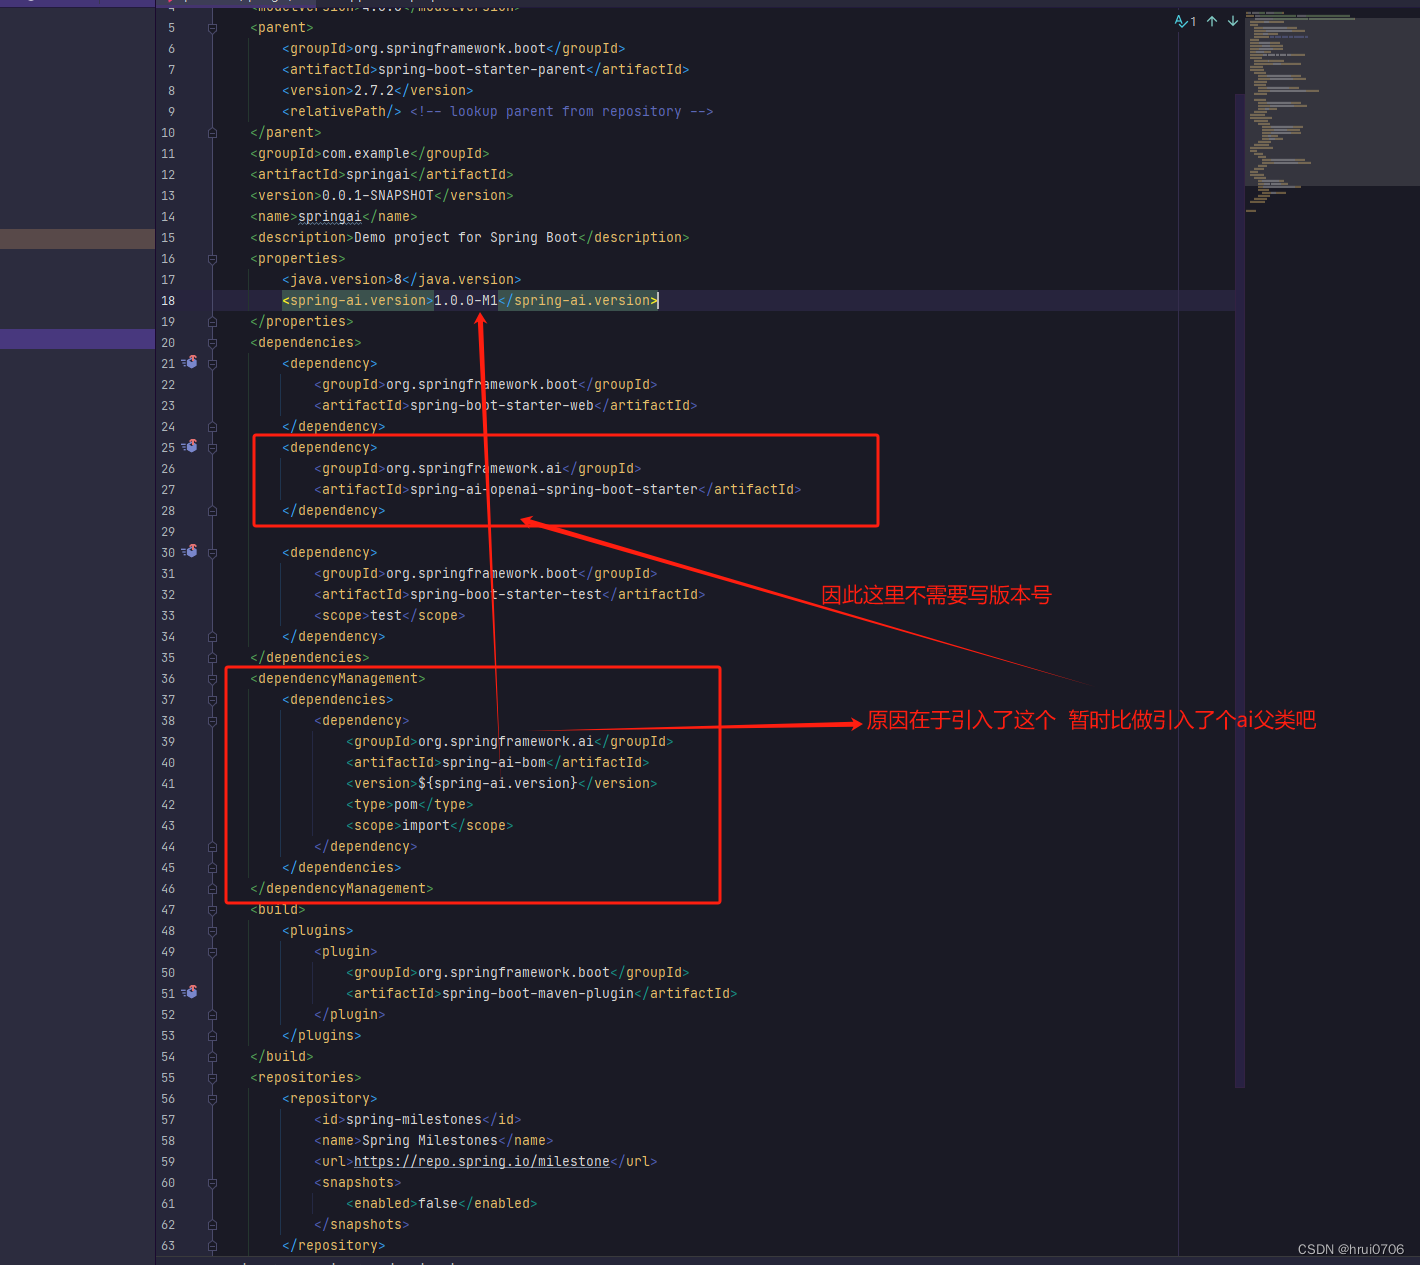
Task: Click the name Spring Milestones
Action: point(430,1140)
